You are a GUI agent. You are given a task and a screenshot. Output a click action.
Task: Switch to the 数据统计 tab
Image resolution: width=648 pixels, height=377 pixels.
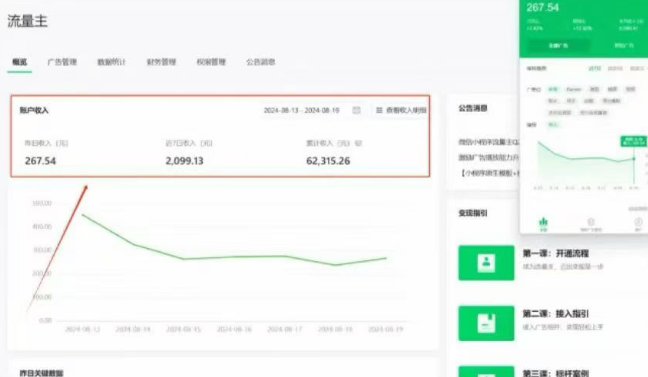pyautogui.click(x=111, y=62)
